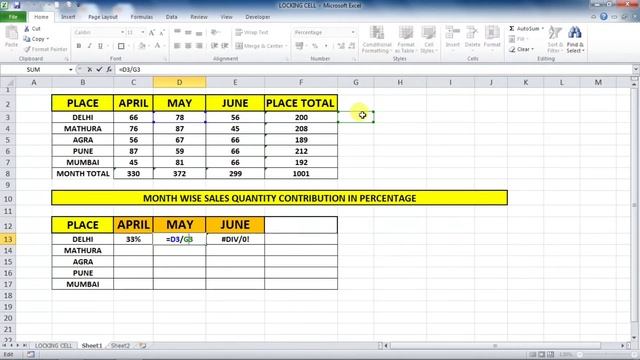Open the Font size dropdown
The image size is (640, 360).
click(x=142, y=32)
